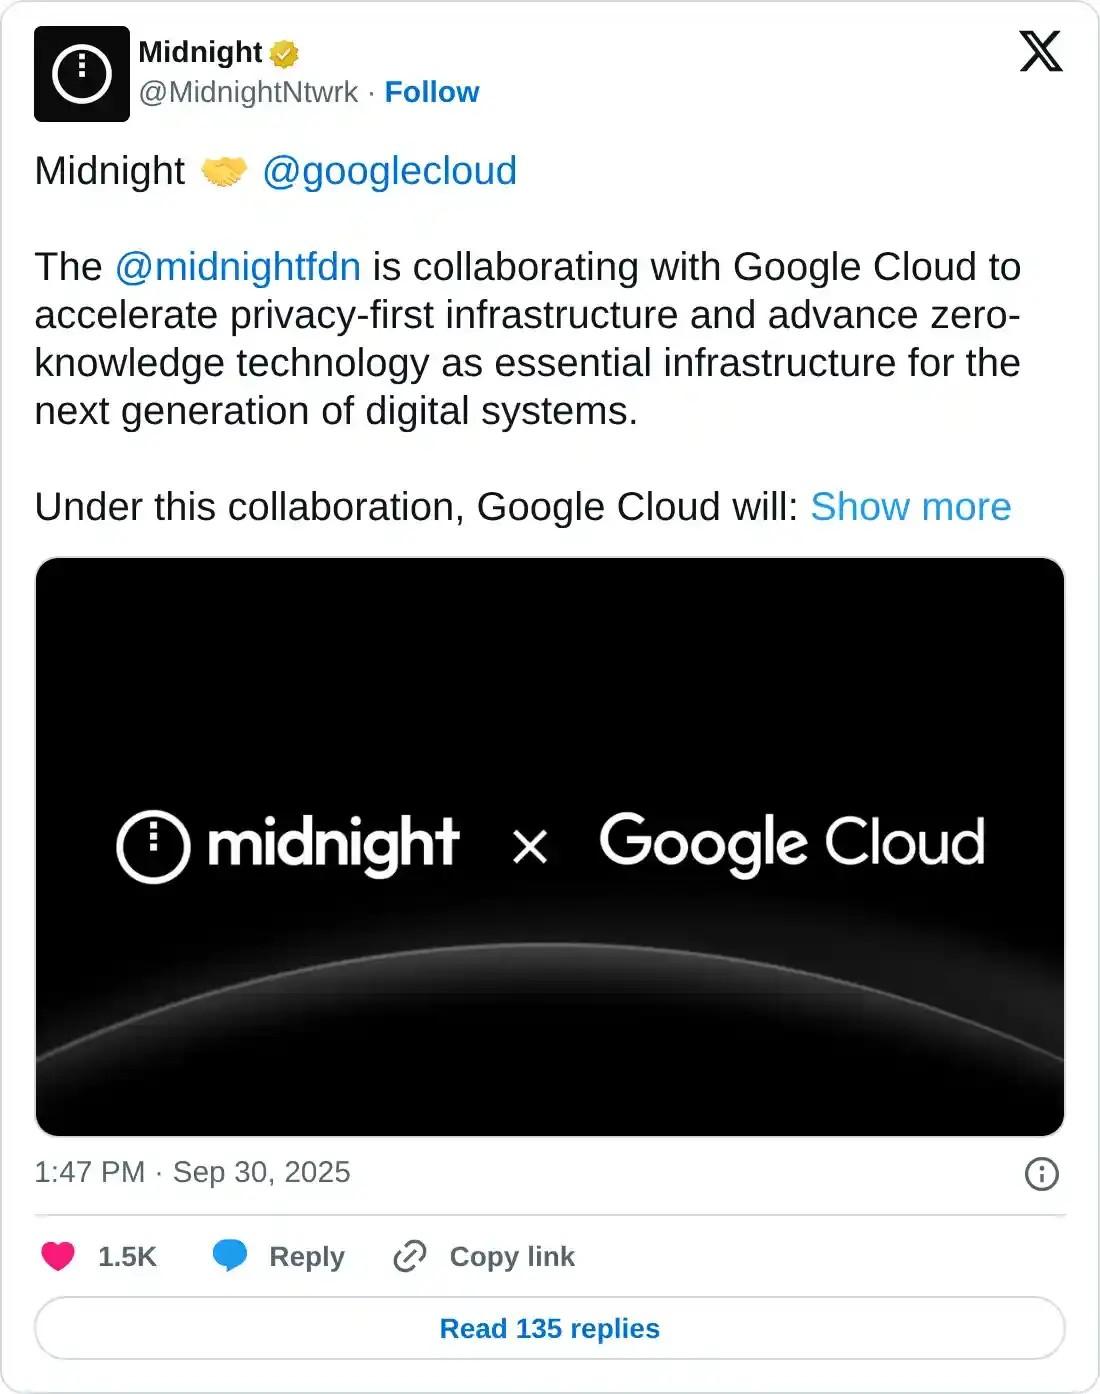Click the Copy link label text
This screenshot has height=1394, width=1100.
pos(512,1256)
